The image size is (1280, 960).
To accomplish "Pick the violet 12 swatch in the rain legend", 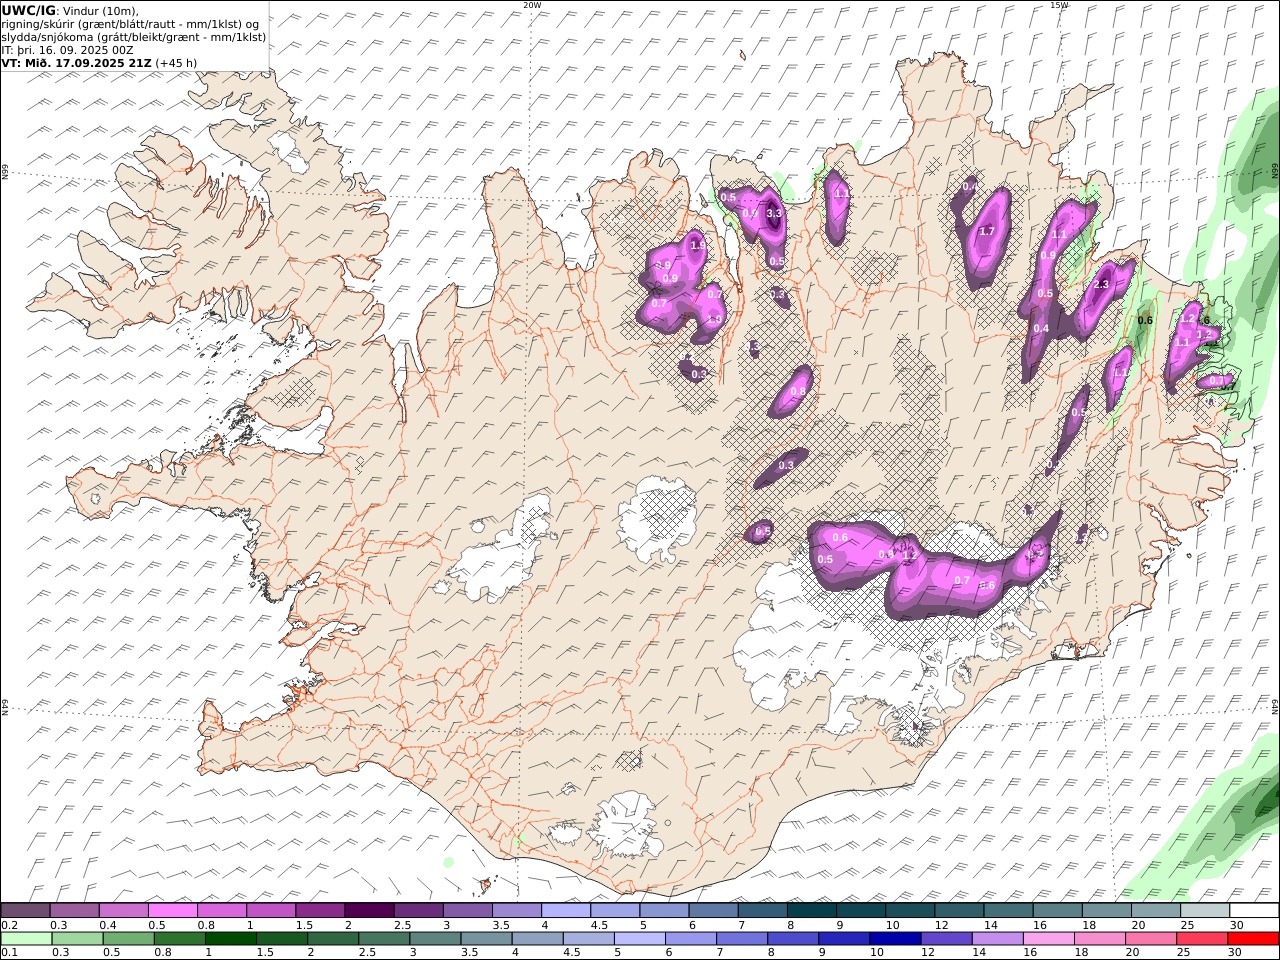I will 945,938.
